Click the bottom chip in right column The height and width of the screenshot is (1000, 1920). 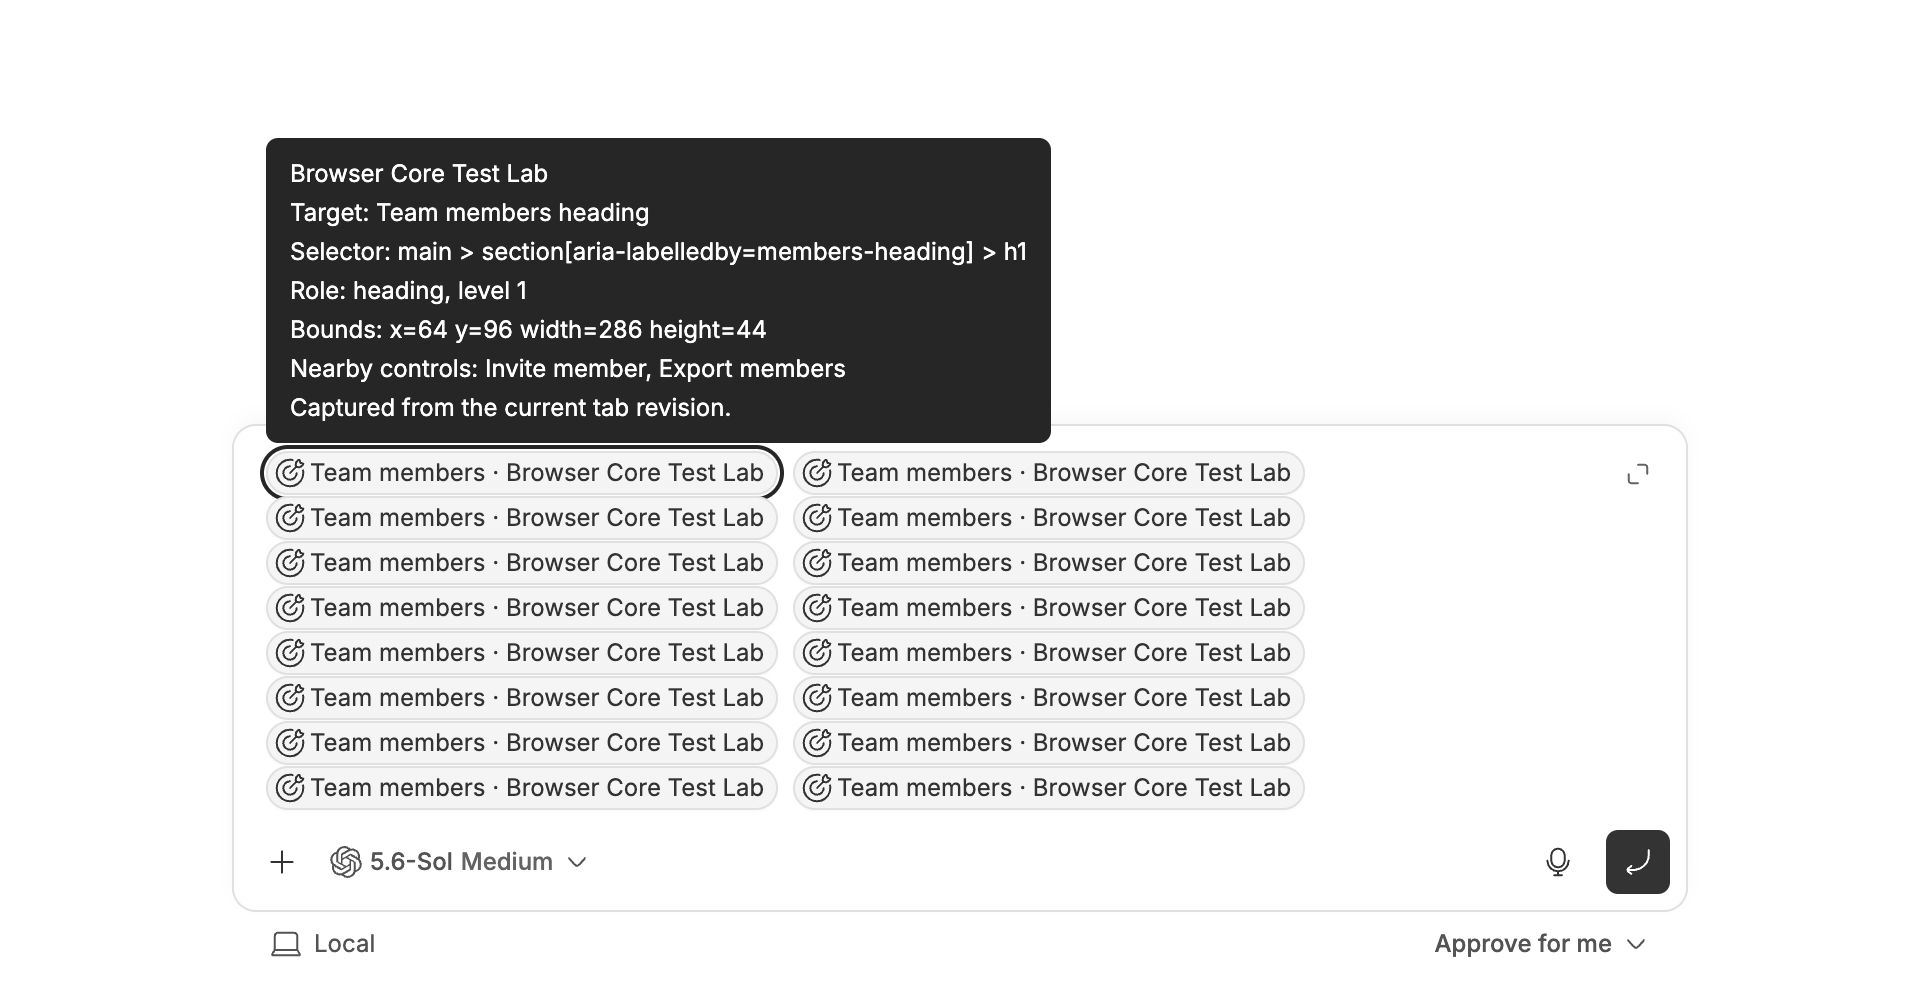tap(1049, 788)
